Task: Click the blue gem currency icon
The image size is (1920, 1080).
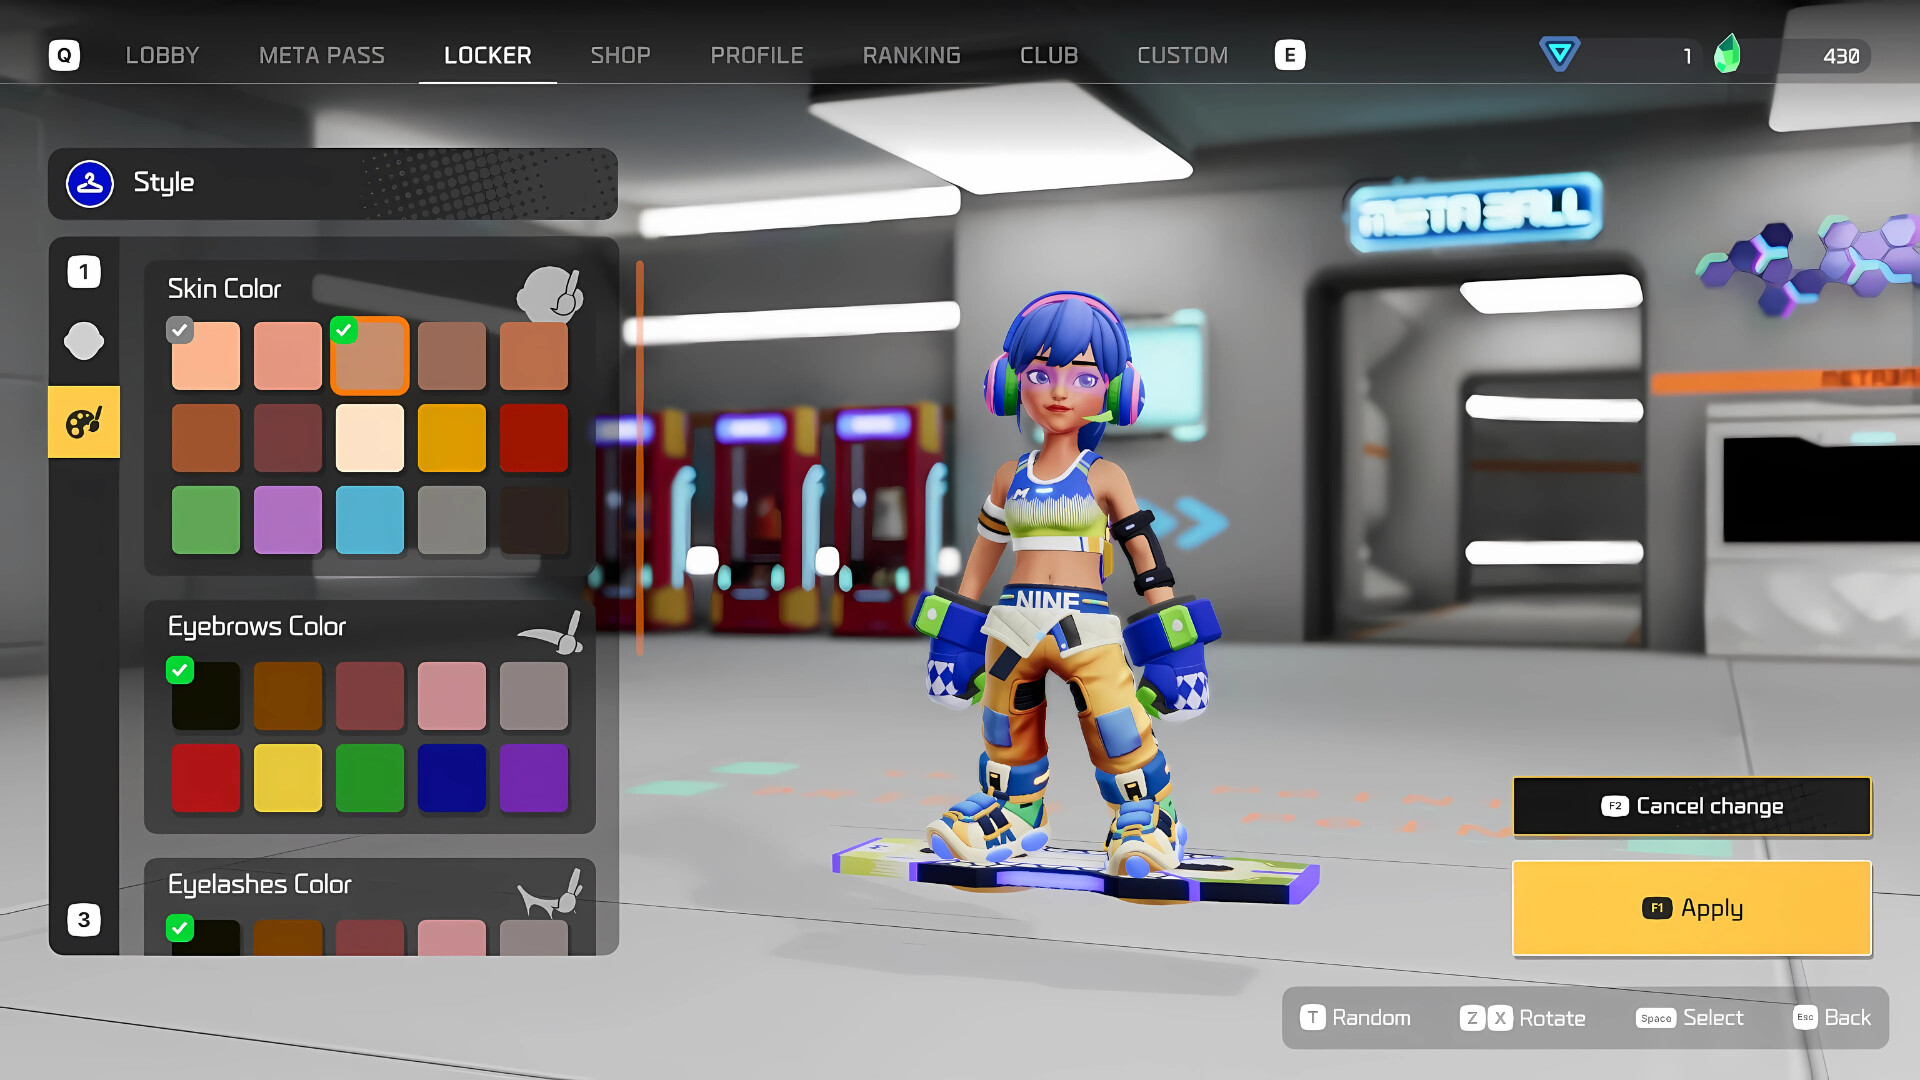Action: tap(1559, 55)
